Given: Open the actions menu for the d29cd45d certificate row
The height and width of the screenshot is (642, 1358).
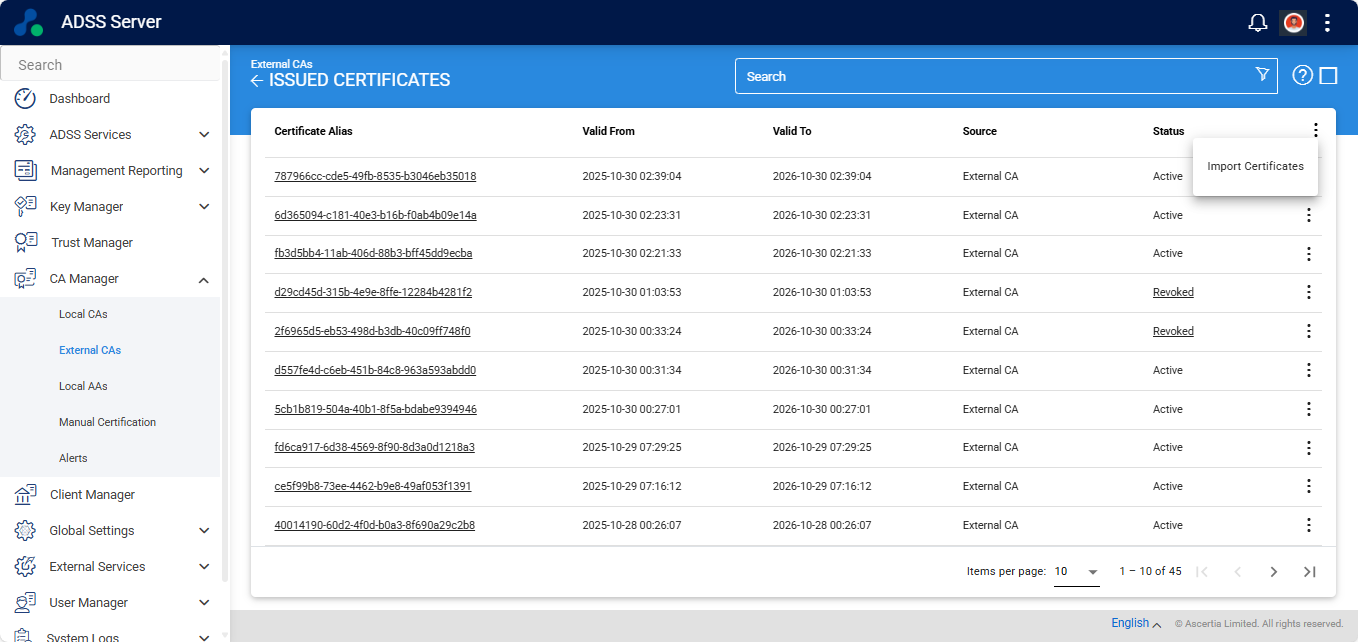Looking at the screenshot, I should click(x=1308, y=292).
